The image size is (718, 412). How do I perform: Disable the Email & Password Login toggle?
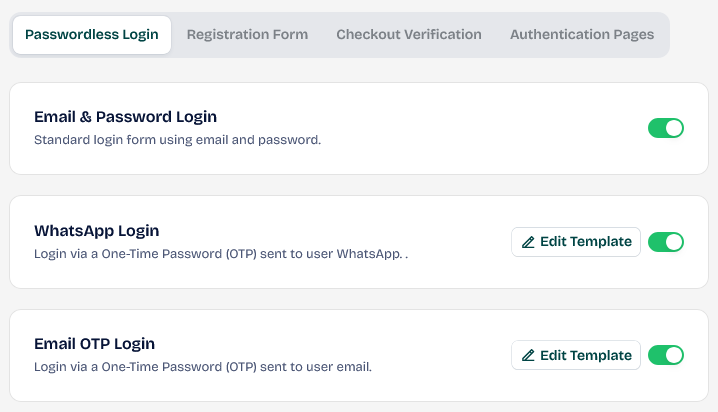click(x=666, y=128)
